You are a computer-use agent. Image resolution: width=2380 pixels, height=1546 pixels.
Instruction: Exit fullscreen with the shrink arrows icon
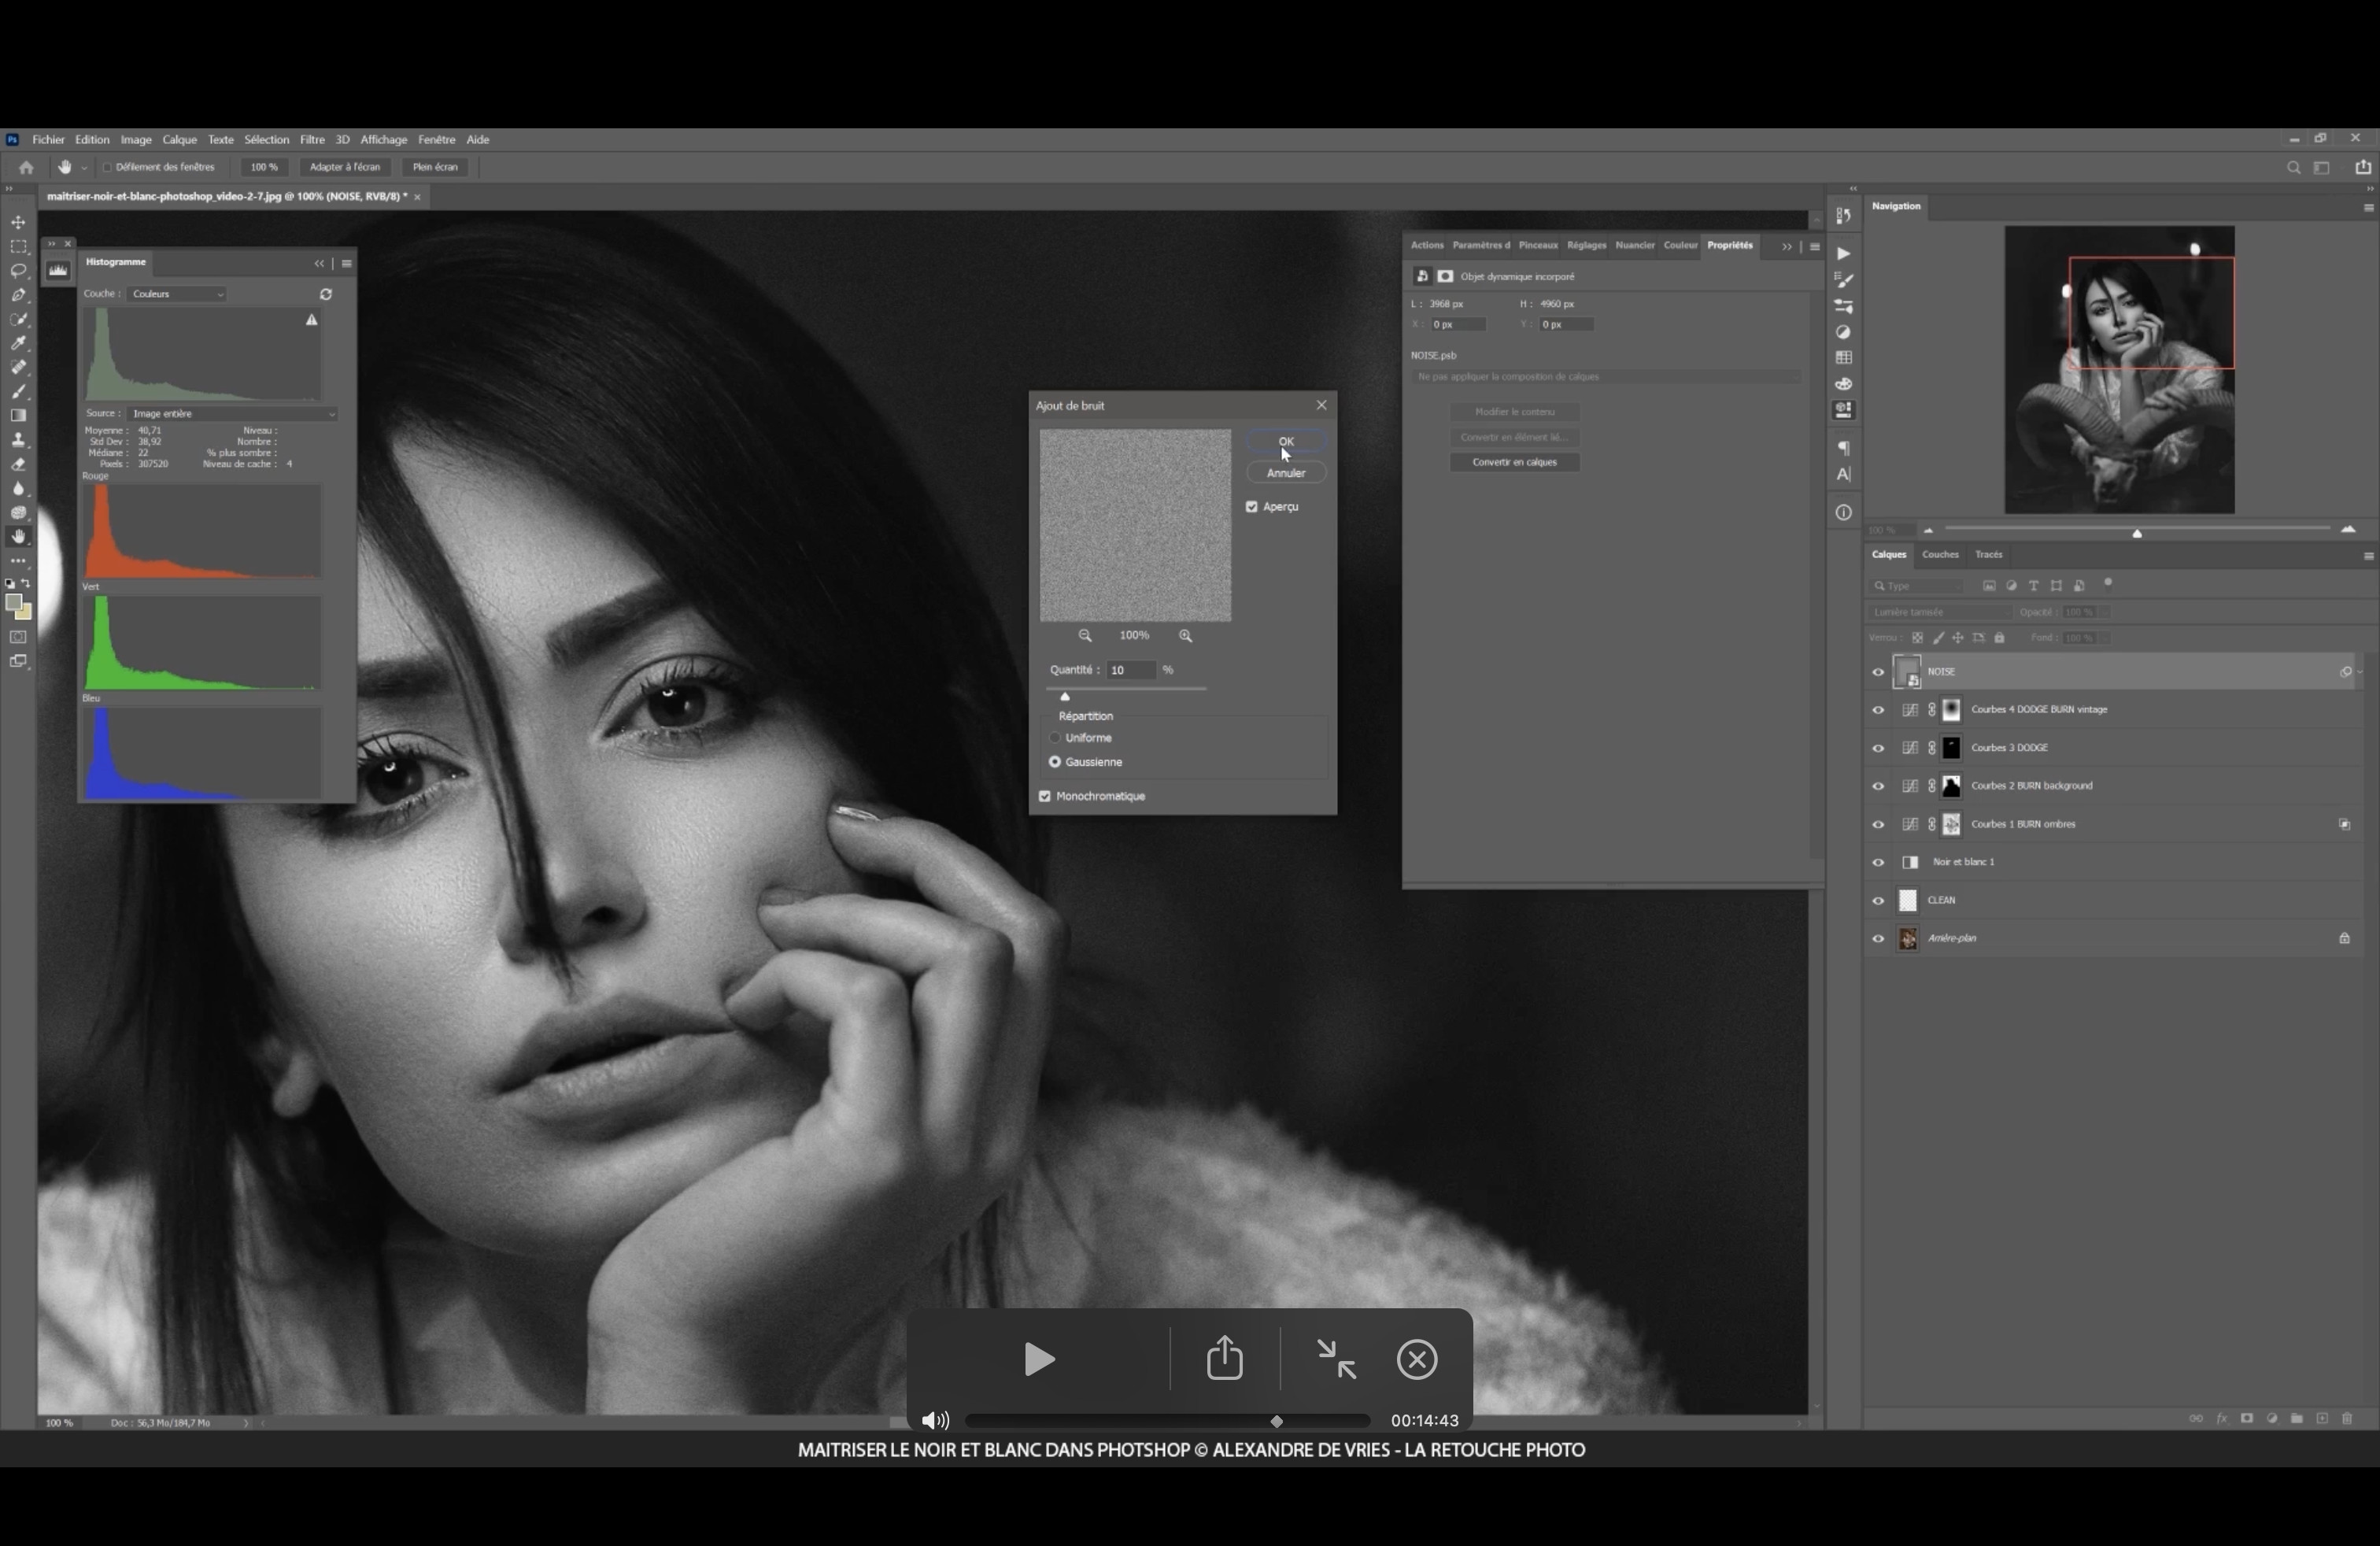1336,1359
